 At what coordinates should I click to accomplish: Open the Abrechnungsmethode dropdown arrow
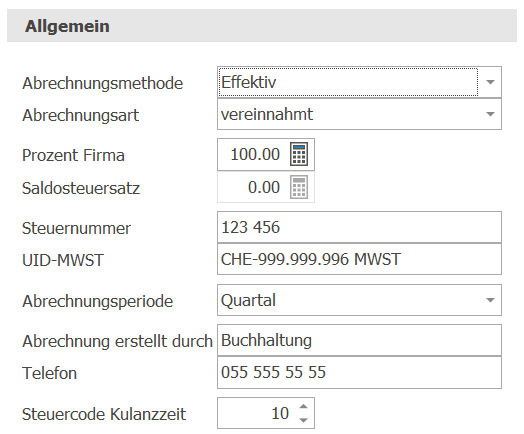tap(490, 82)
